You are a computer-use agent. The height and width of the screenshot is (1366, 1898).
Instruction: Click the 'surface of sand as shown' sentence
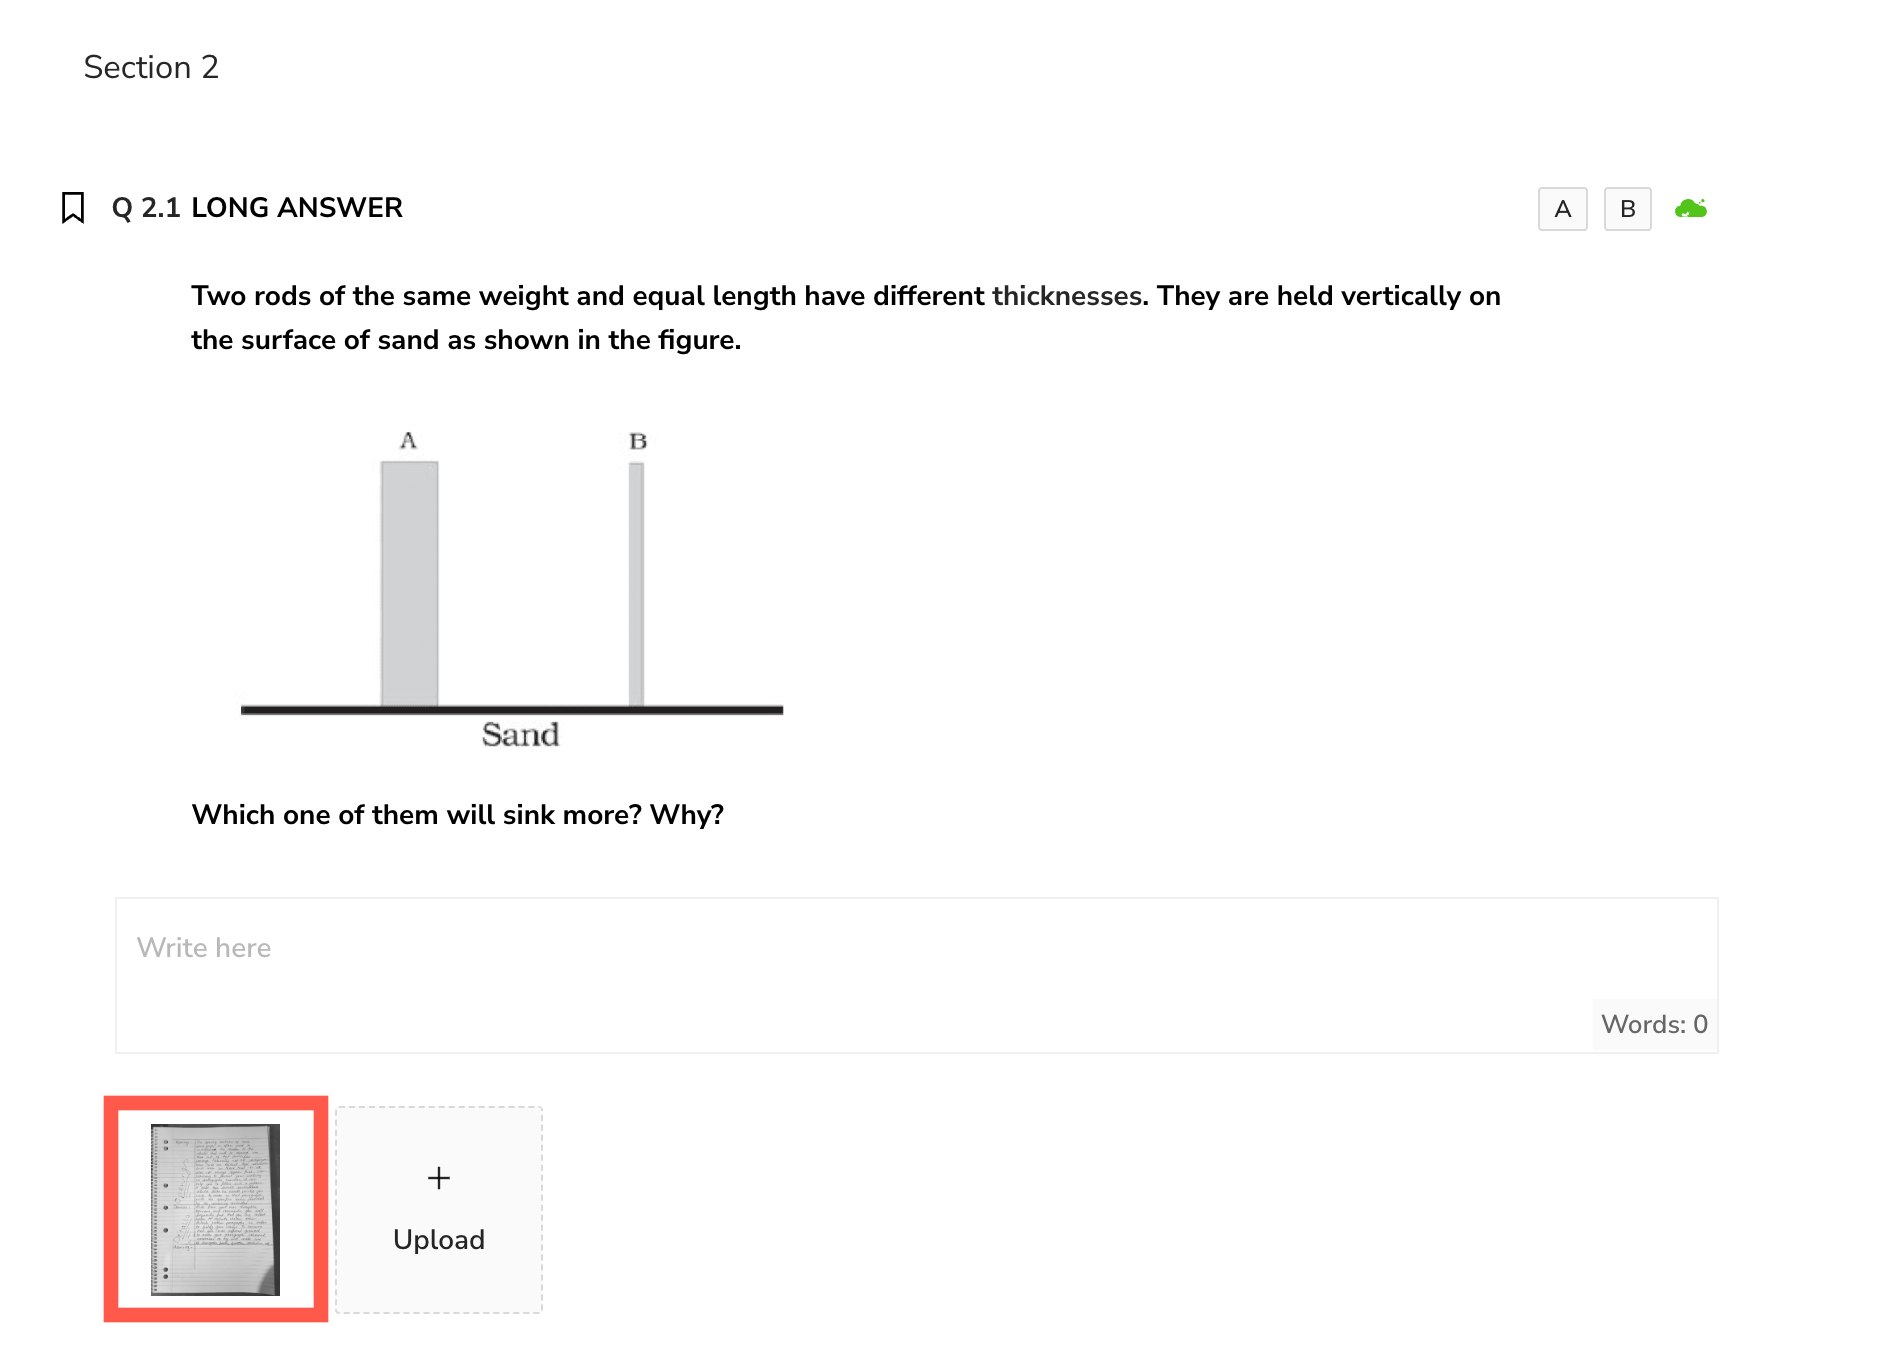466,340
